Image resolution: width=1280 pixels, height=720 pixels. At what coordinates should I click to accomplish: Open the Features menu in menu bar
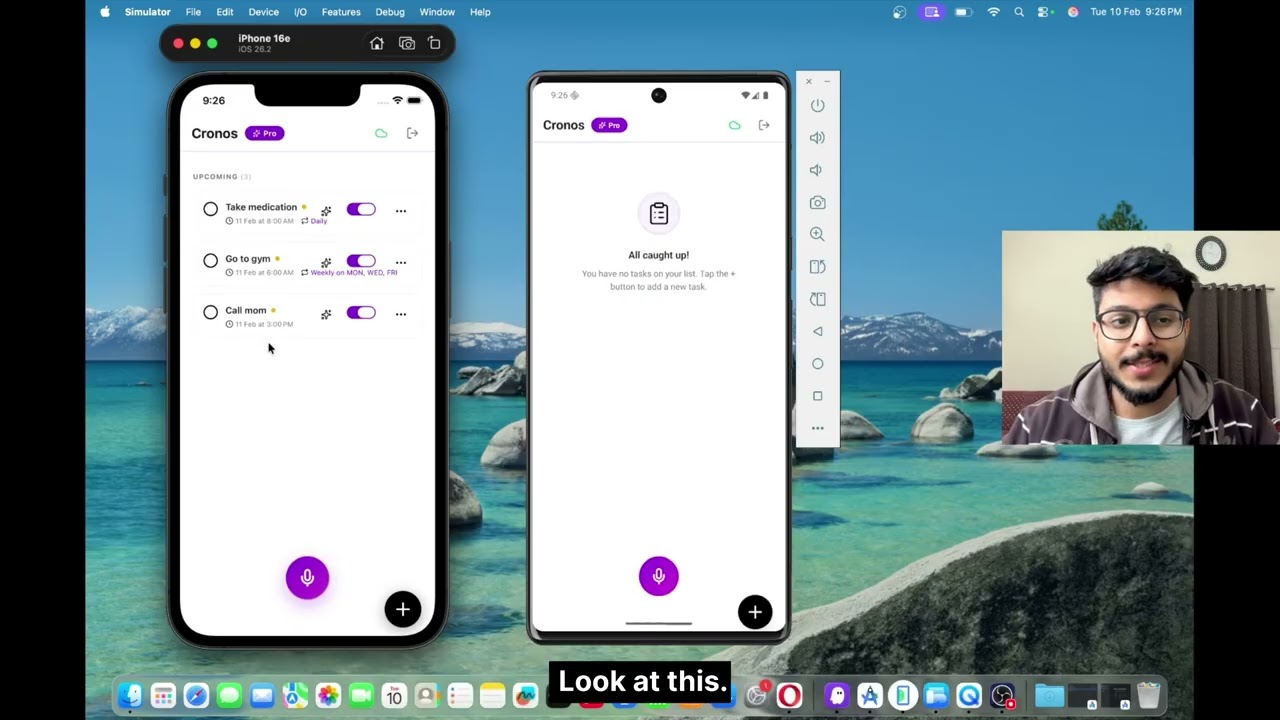click(x=340, y=12)
